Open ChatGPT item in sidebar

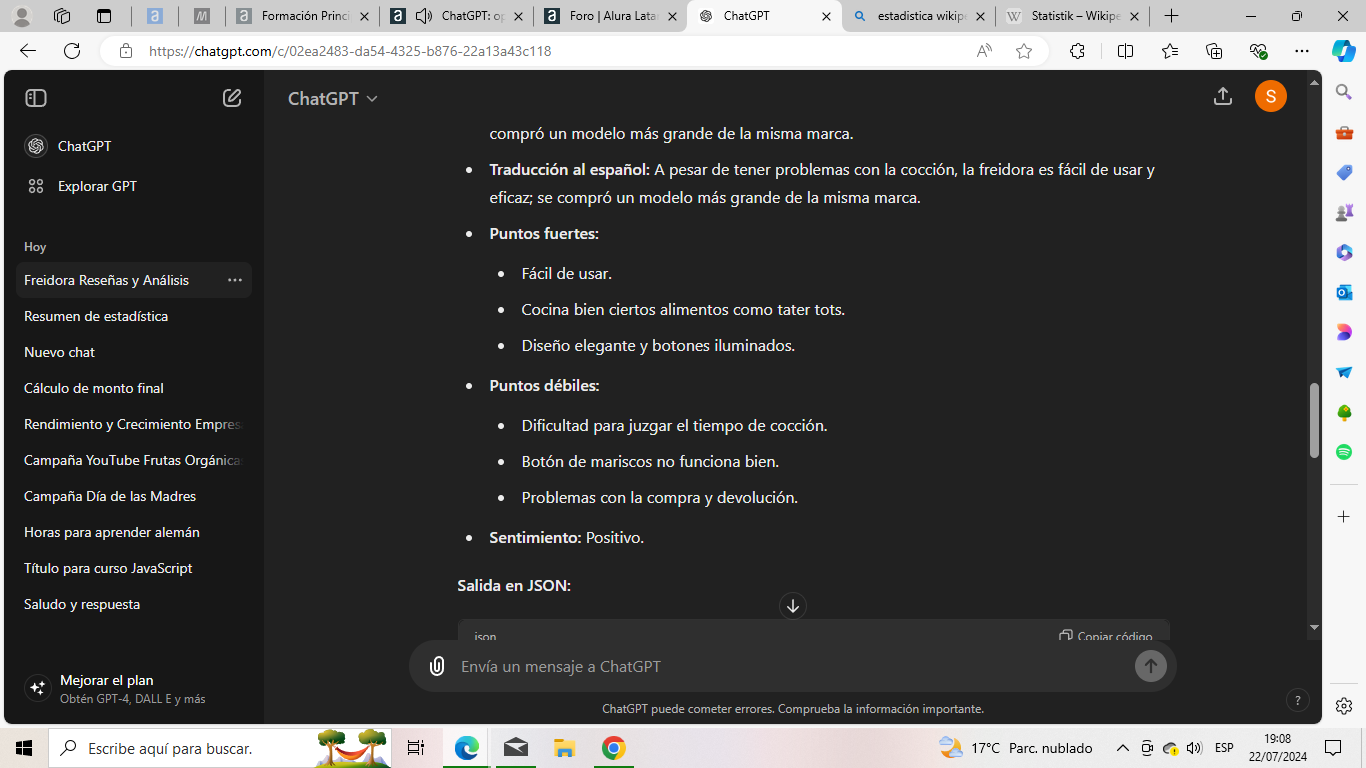(134, 146)
